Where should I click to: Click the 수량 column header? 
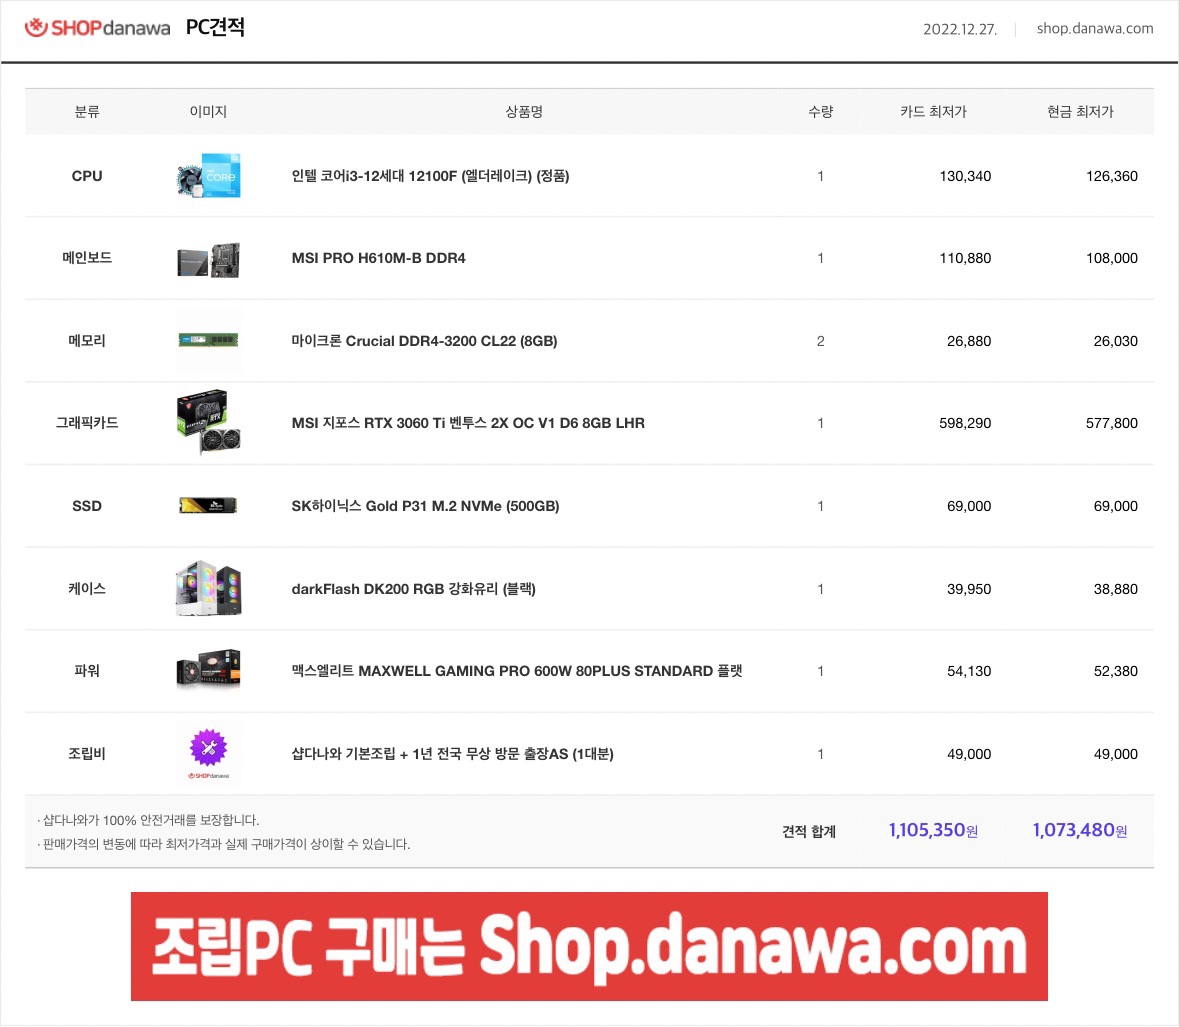tap(820, 111)
